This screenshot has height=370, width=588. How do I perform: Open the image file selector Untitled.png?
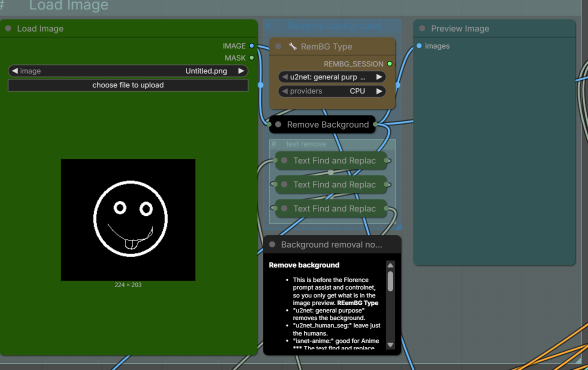coord(128,71)
